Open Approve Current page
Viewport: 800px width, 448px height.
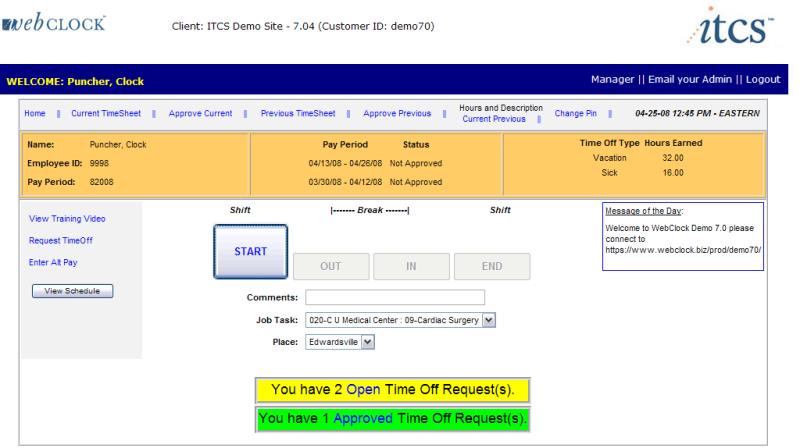[x=200, y=113]
